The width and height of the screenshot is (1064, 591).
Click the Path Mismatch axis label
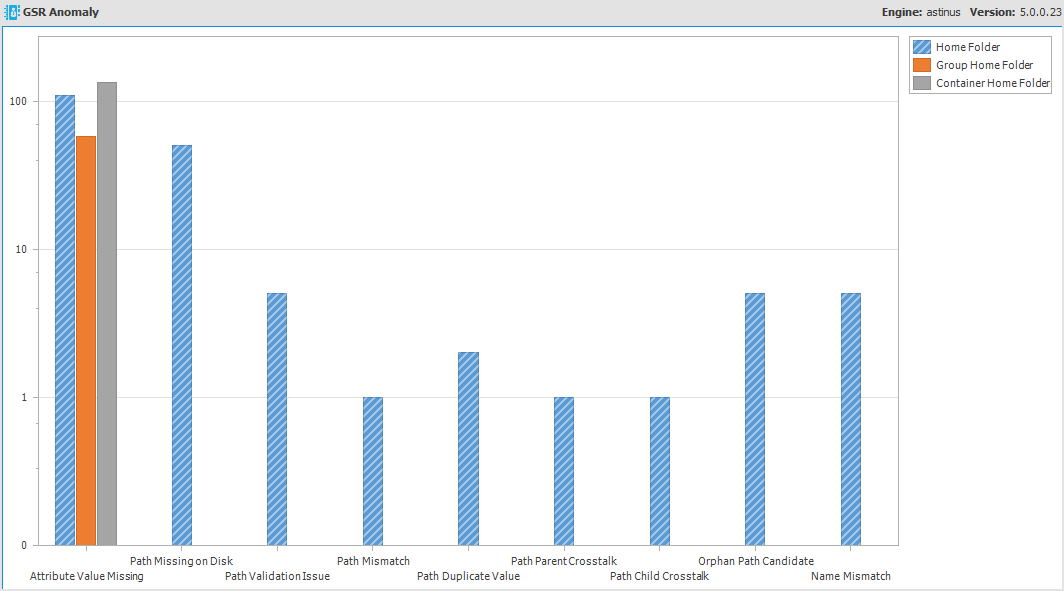pos(373,561)
